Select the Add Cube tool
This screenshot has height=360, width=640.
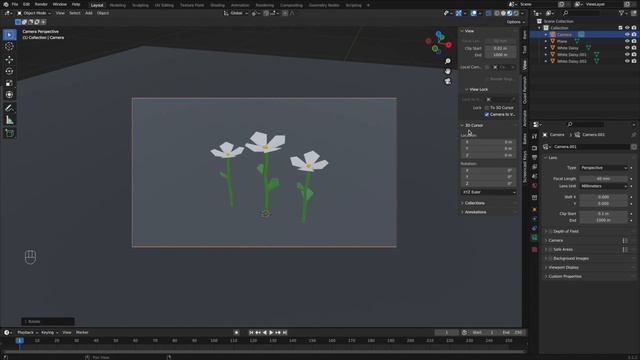point(9,133)
